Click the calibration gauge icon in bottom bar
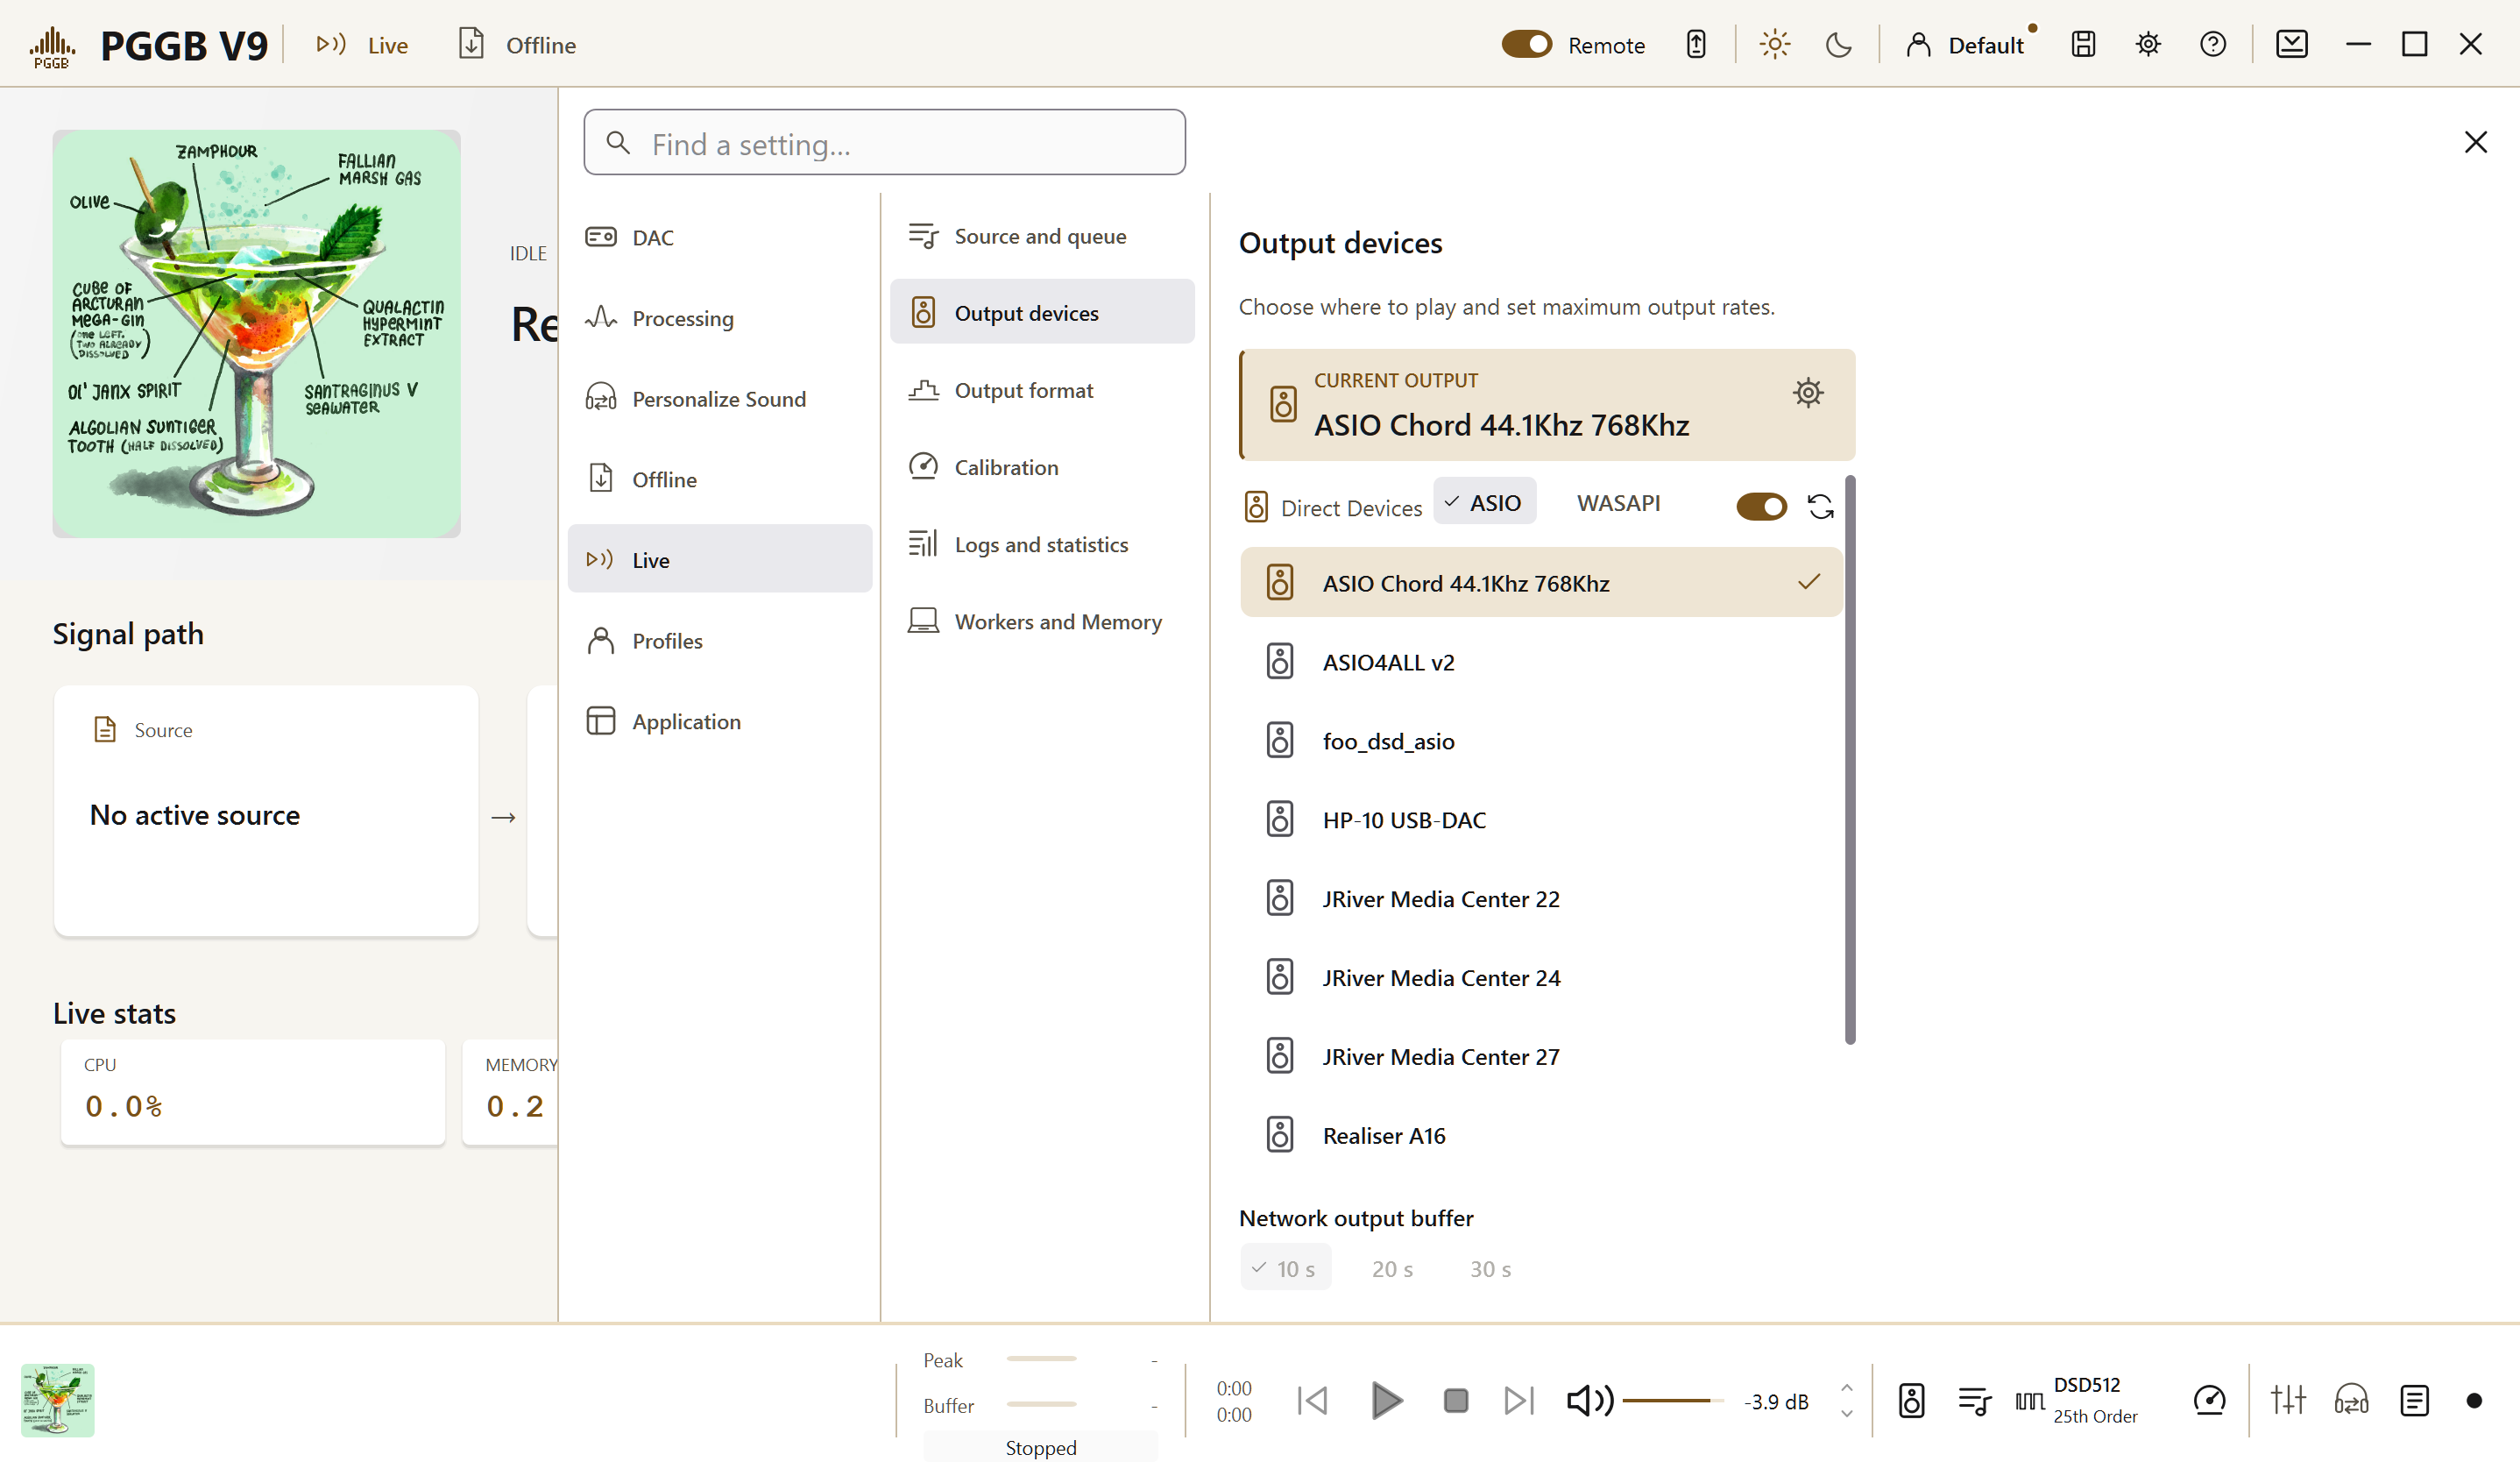 2209,1400
